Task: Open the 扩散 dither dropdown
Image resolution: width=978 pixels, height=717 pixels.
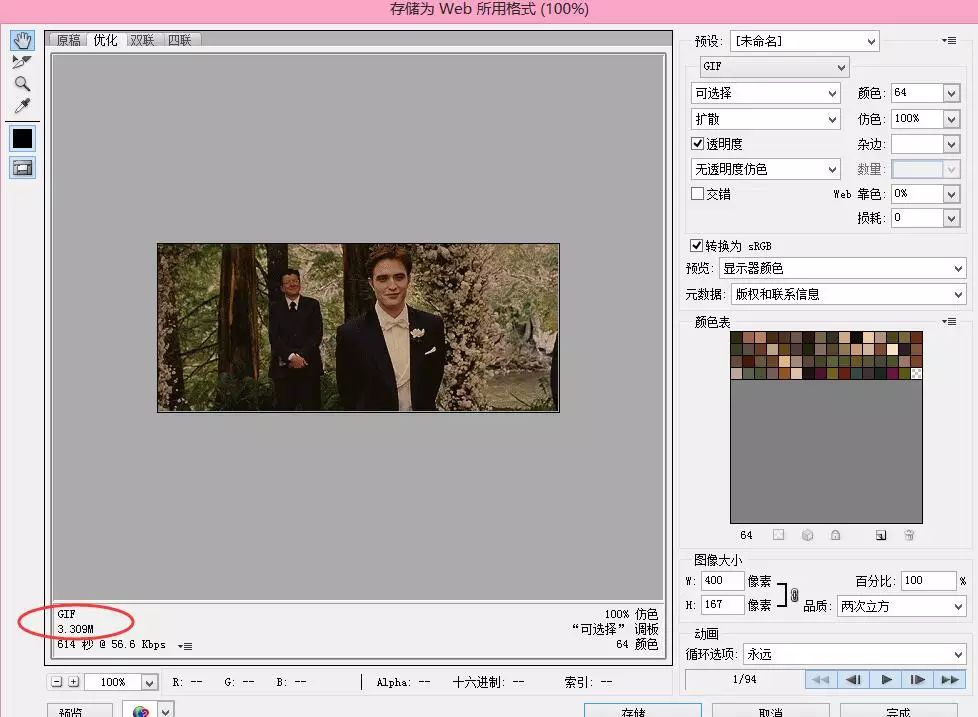Action: (x=765, y=119)
